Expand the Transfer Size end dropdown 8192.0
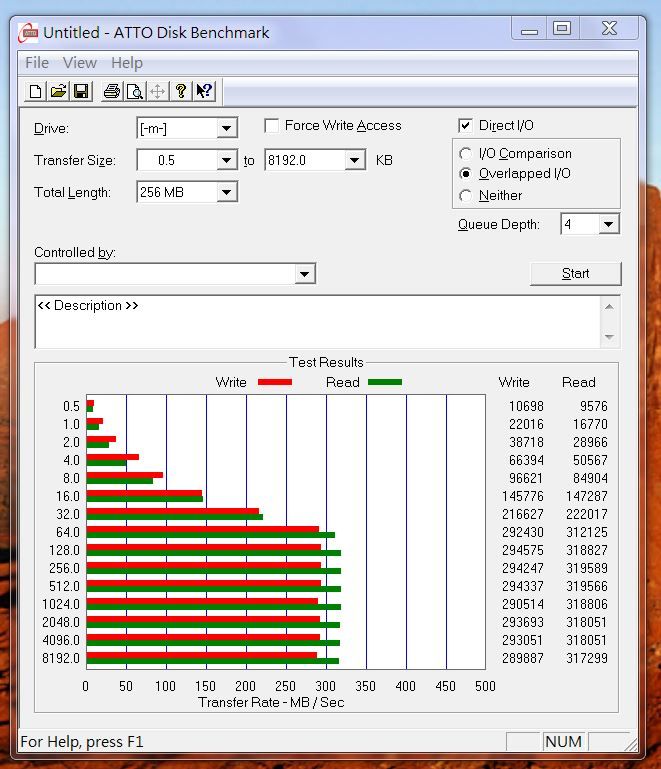The width and height of the screenshot is (661, 769). click(x=354, y=160)
